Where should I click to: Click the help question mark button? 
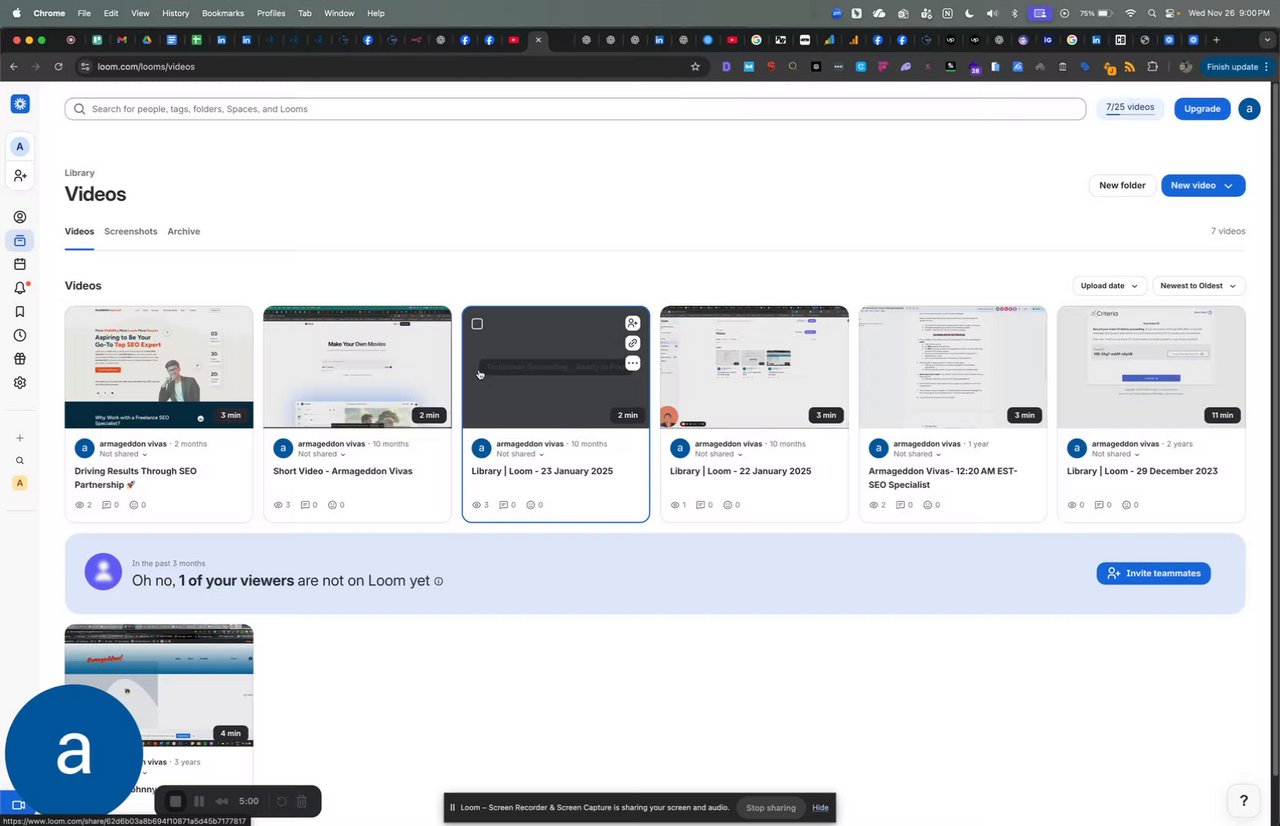coord(1244,800)
